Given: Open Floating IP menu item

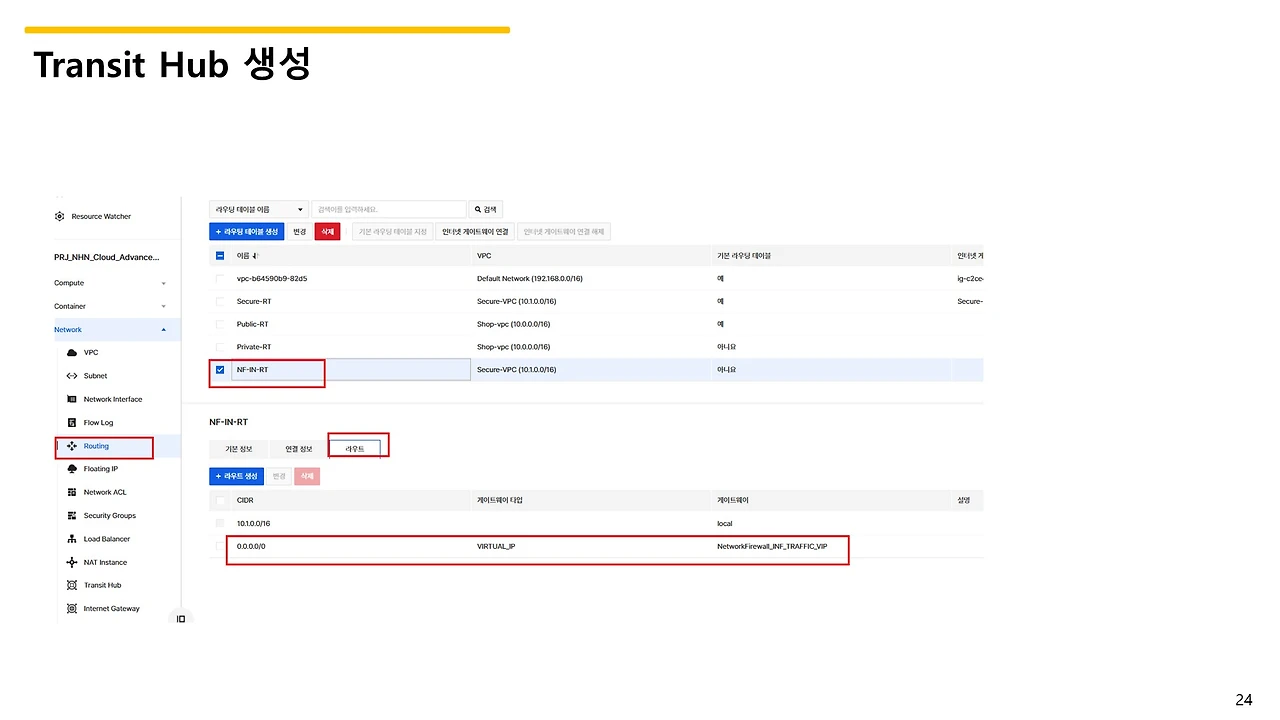Looking at the screenshot, I should point(100,469).
